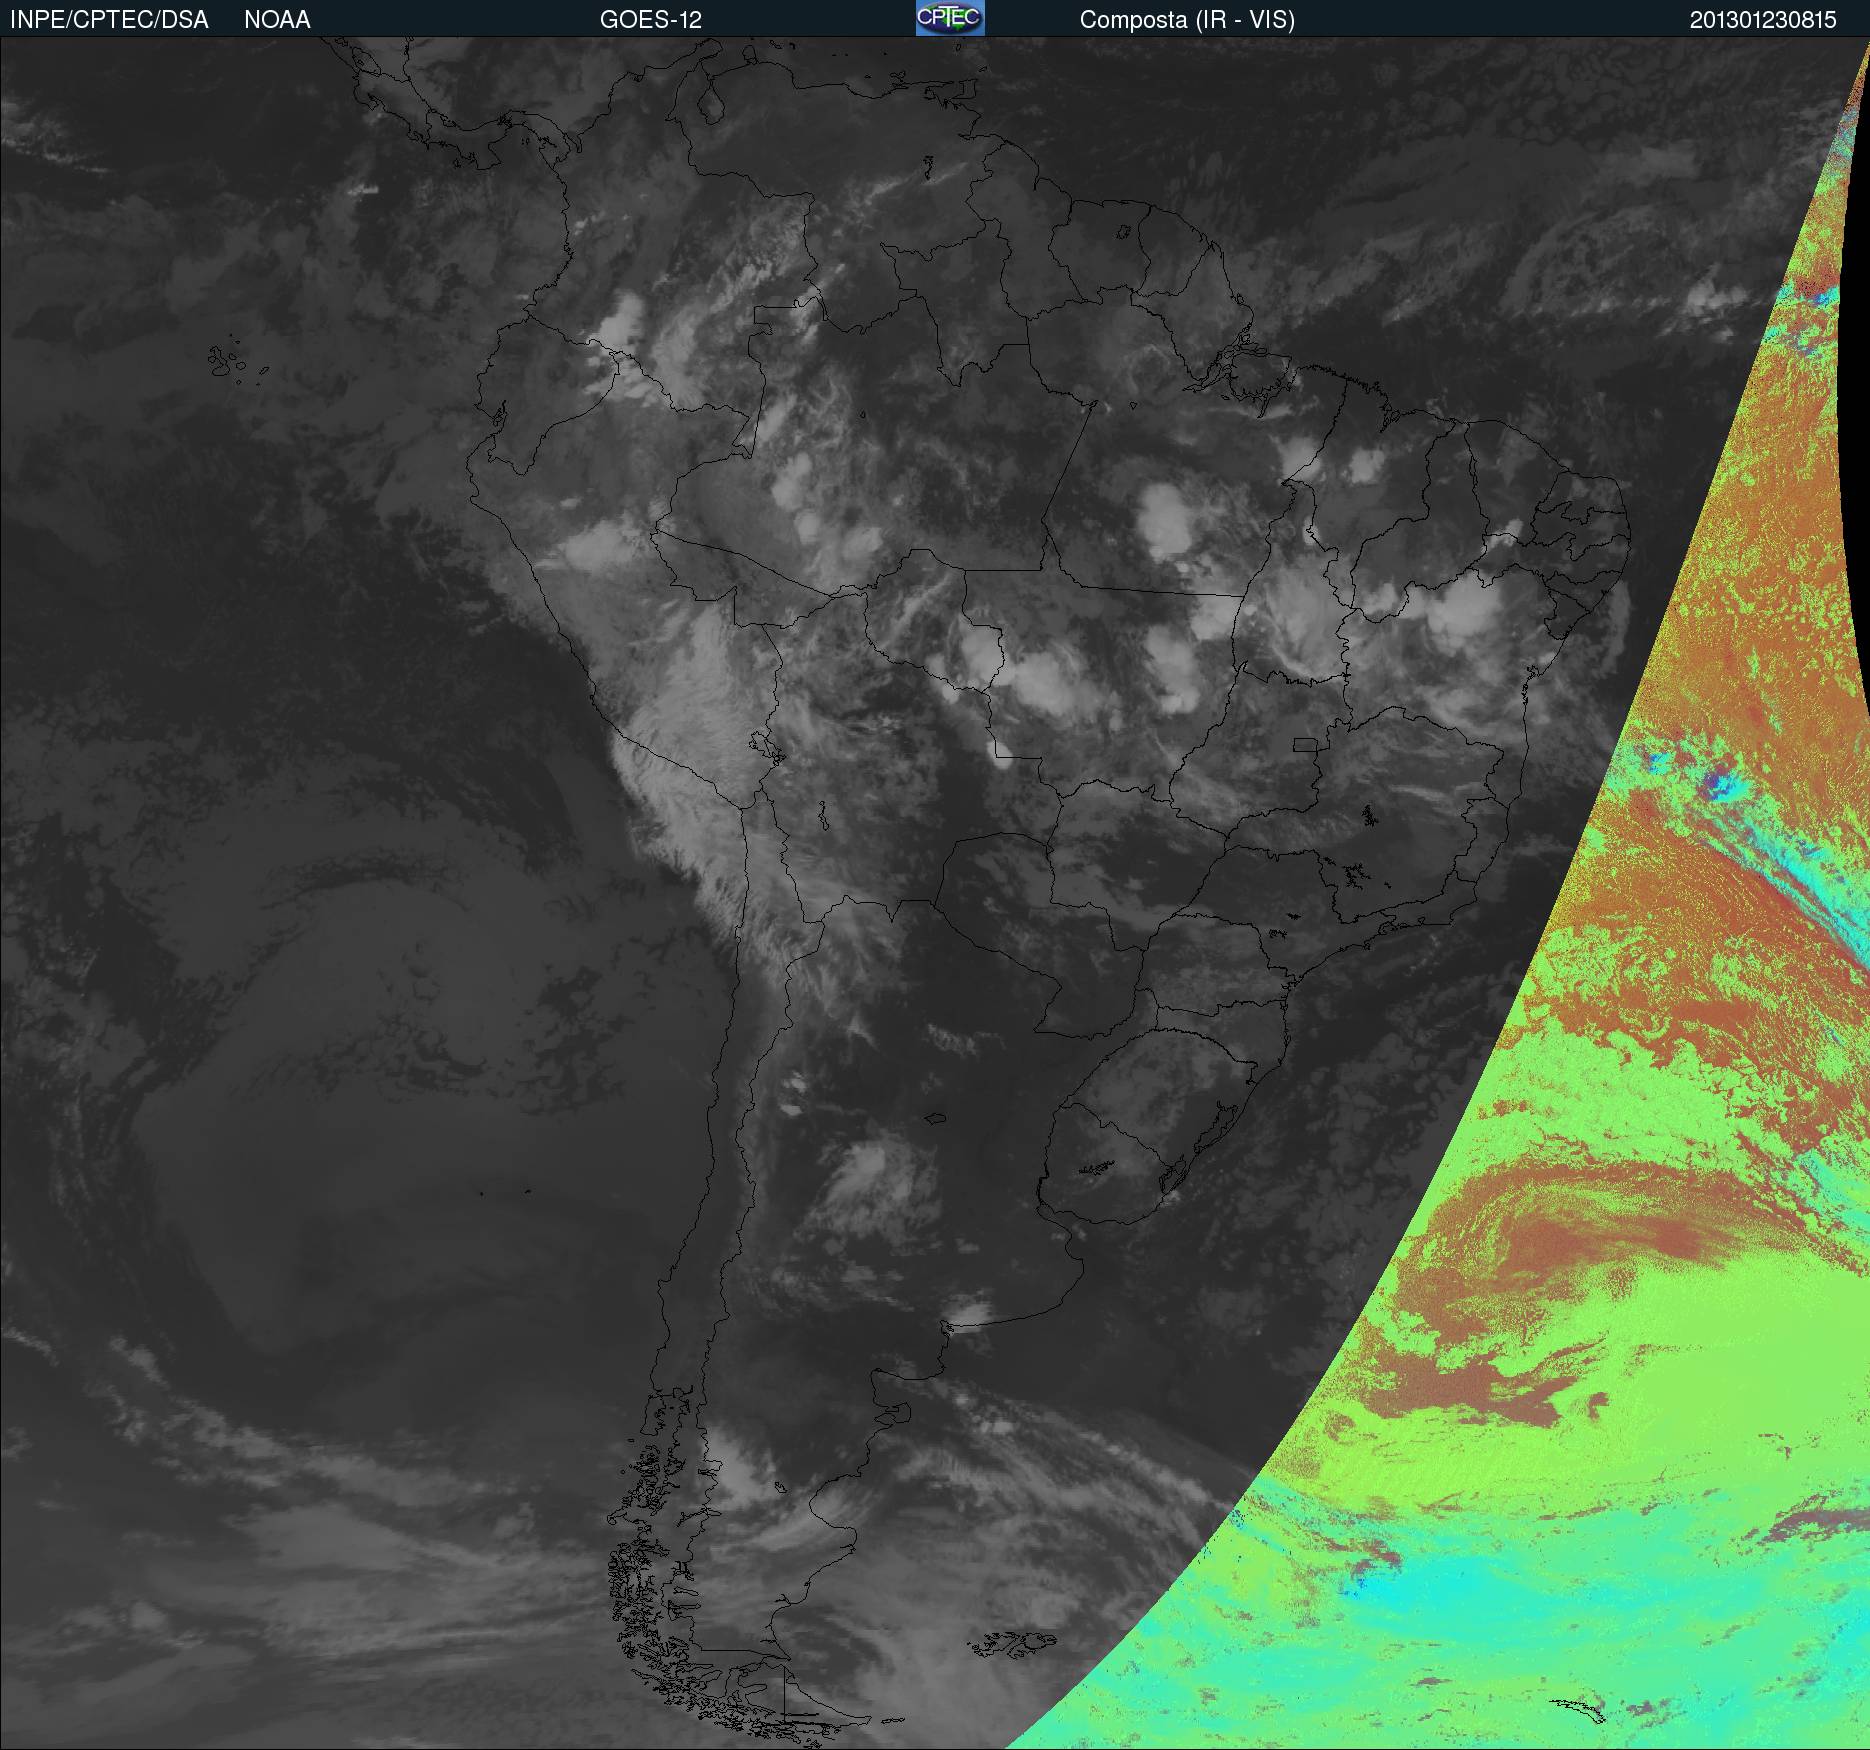1870x1750 pixels.
Task: Select the NOAA label in header
Action: 277,20
